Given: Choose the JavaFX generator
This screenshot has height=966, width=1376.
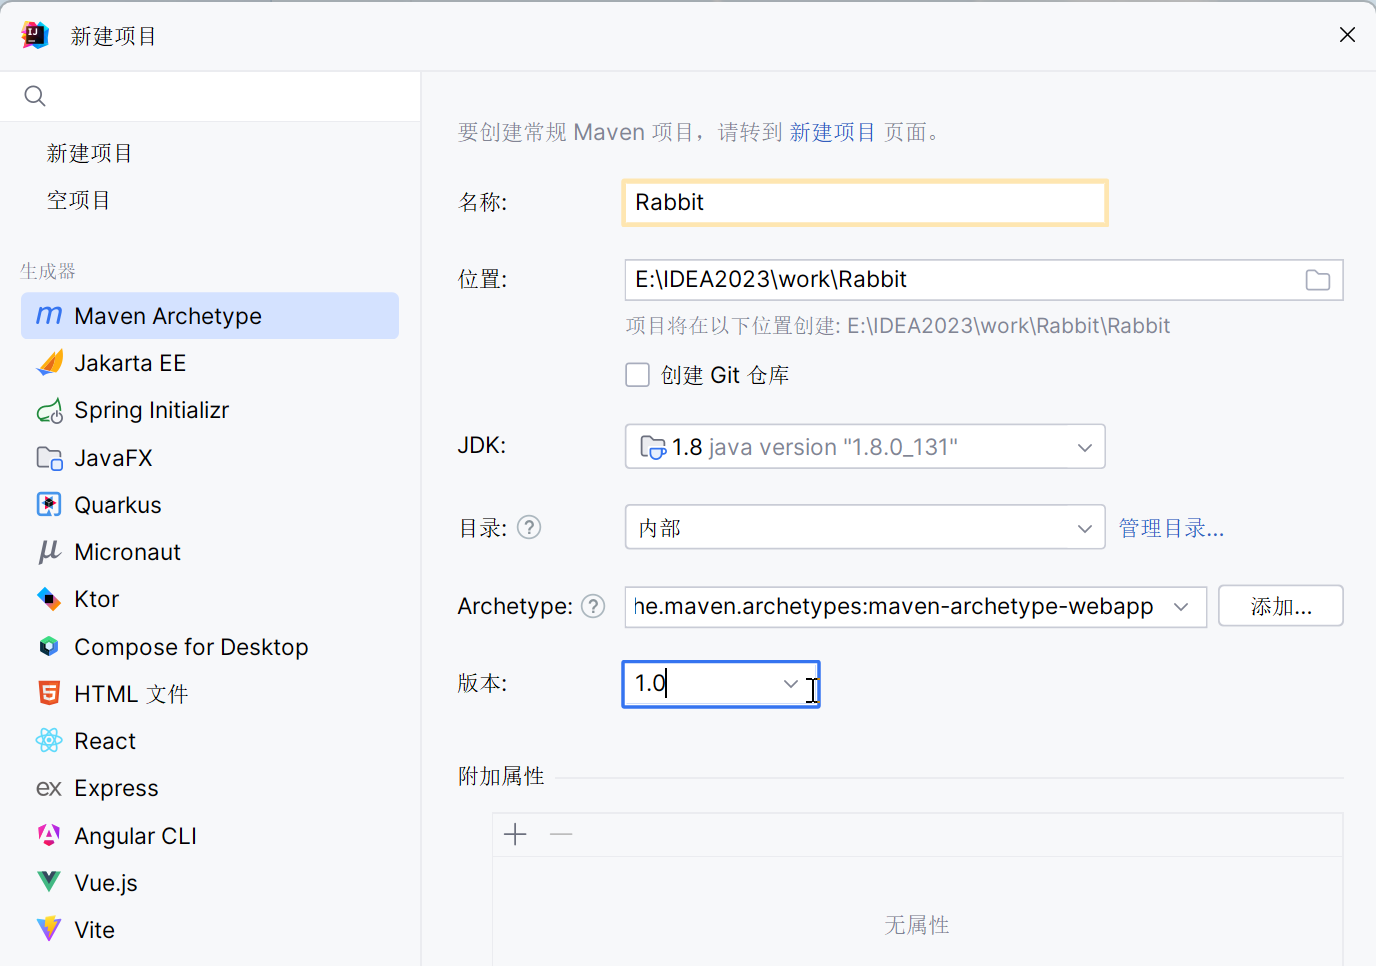Looking at the screenshot, I should click(210, 458).
